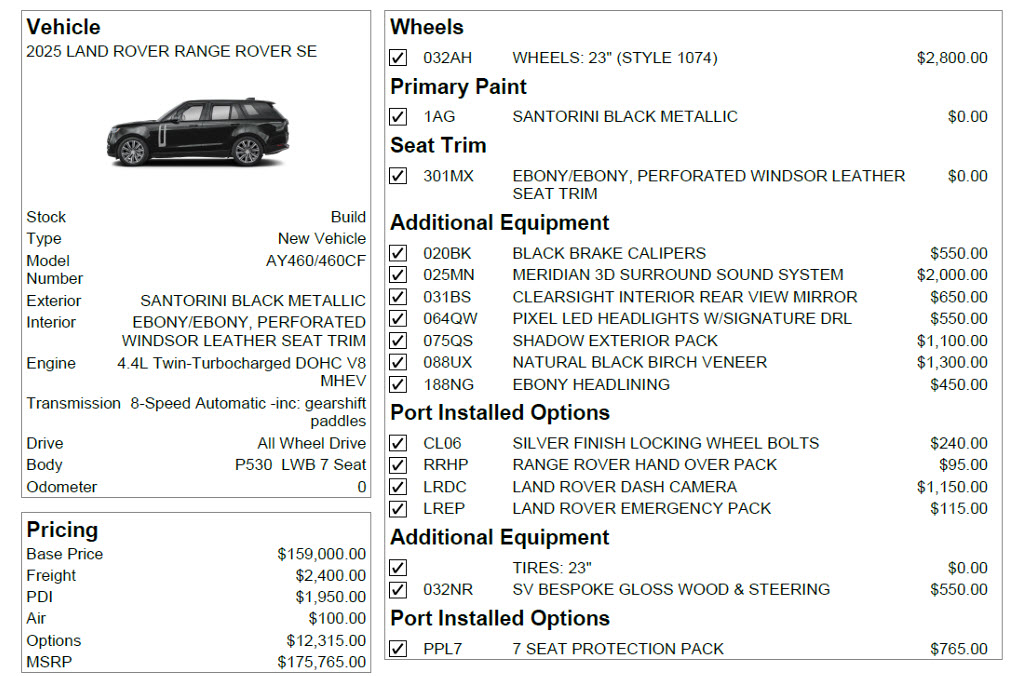
Task: Toggle Pixel LED Headlights checkbox
Action: (x=398, y=318)
